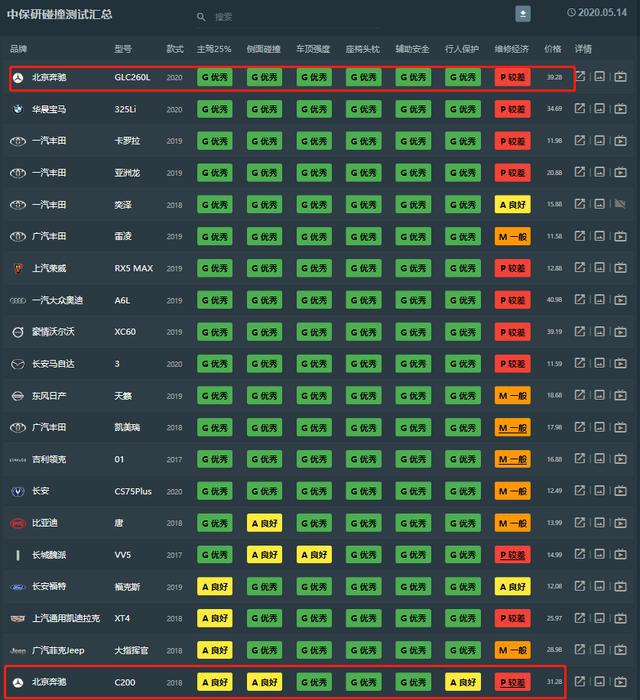Open the external link icon for 比亚迪 唐
Image resolution: width=640 pixels, height=700 pixels.
(x=580, y=522)
